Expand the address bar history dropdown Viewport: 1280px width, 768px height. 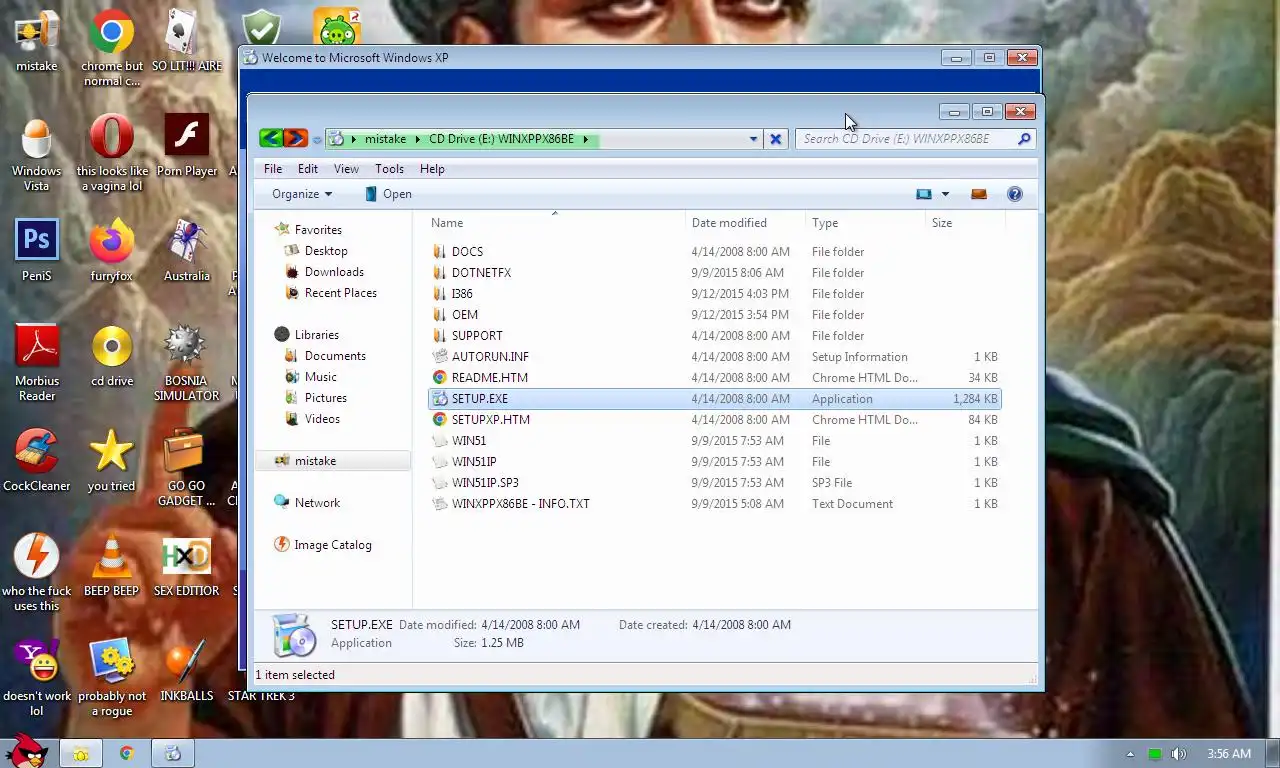pos(753,139)
